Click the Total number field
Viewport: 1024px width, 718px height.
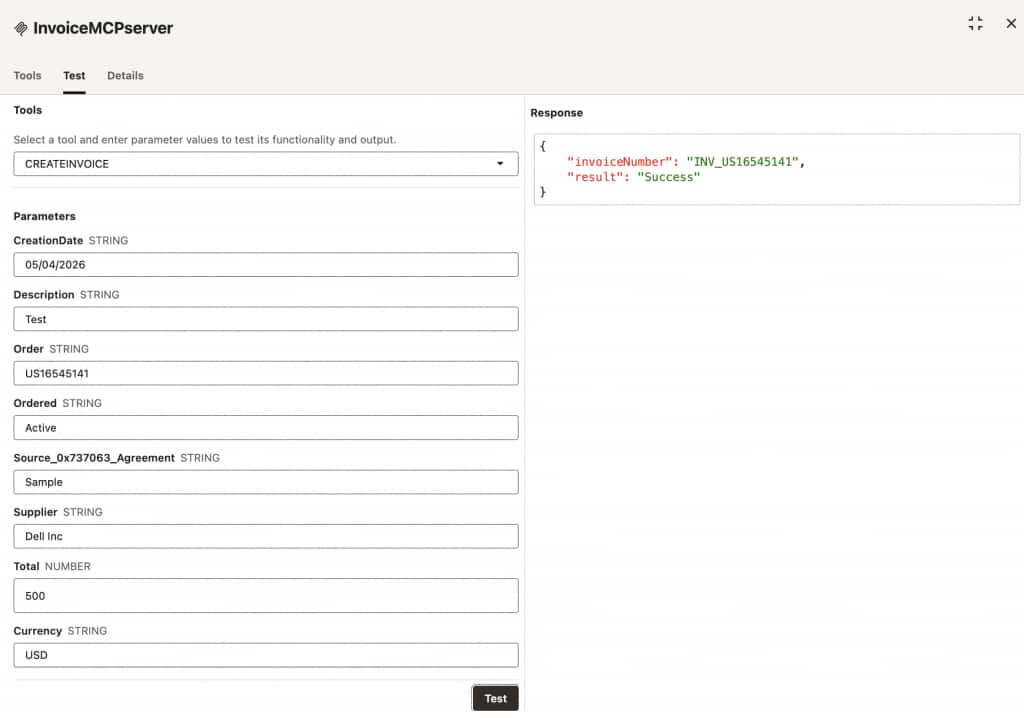(266, 595)
